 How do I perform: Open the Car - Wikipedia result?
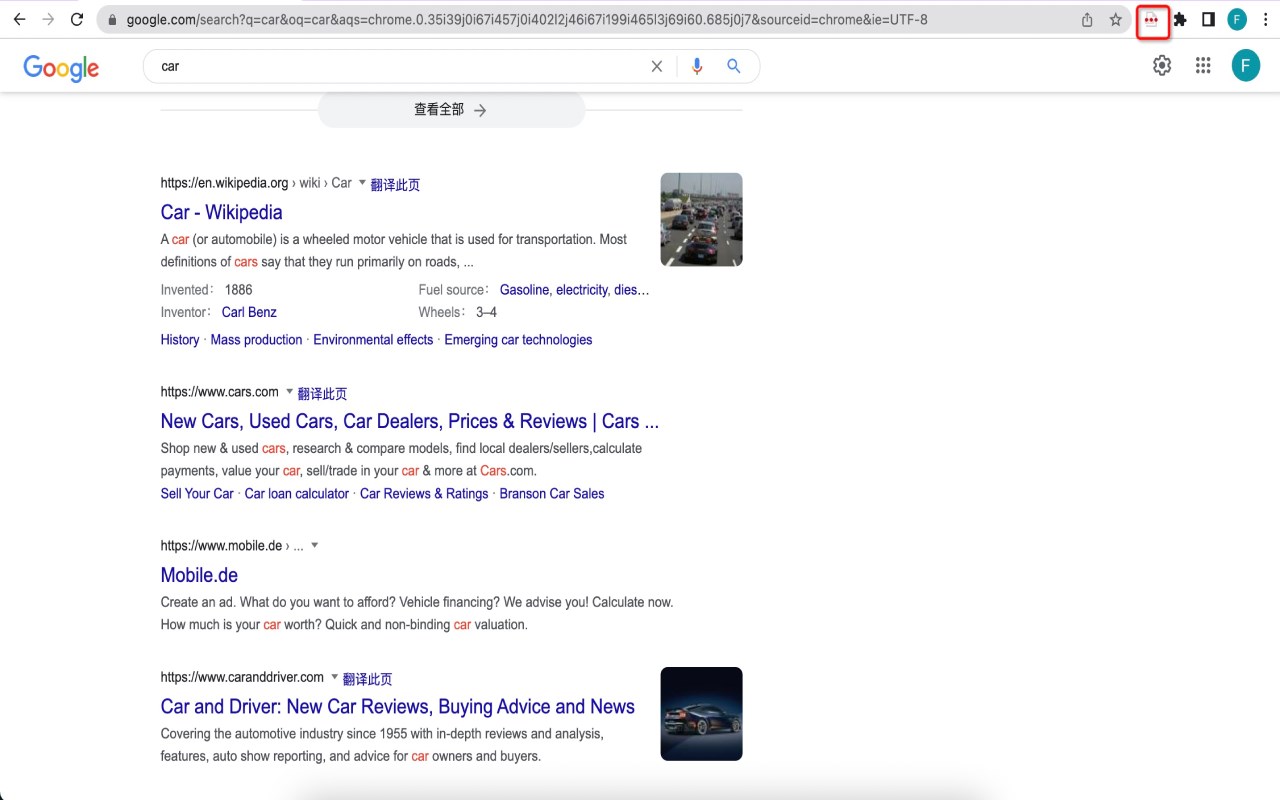pos(222,212)
